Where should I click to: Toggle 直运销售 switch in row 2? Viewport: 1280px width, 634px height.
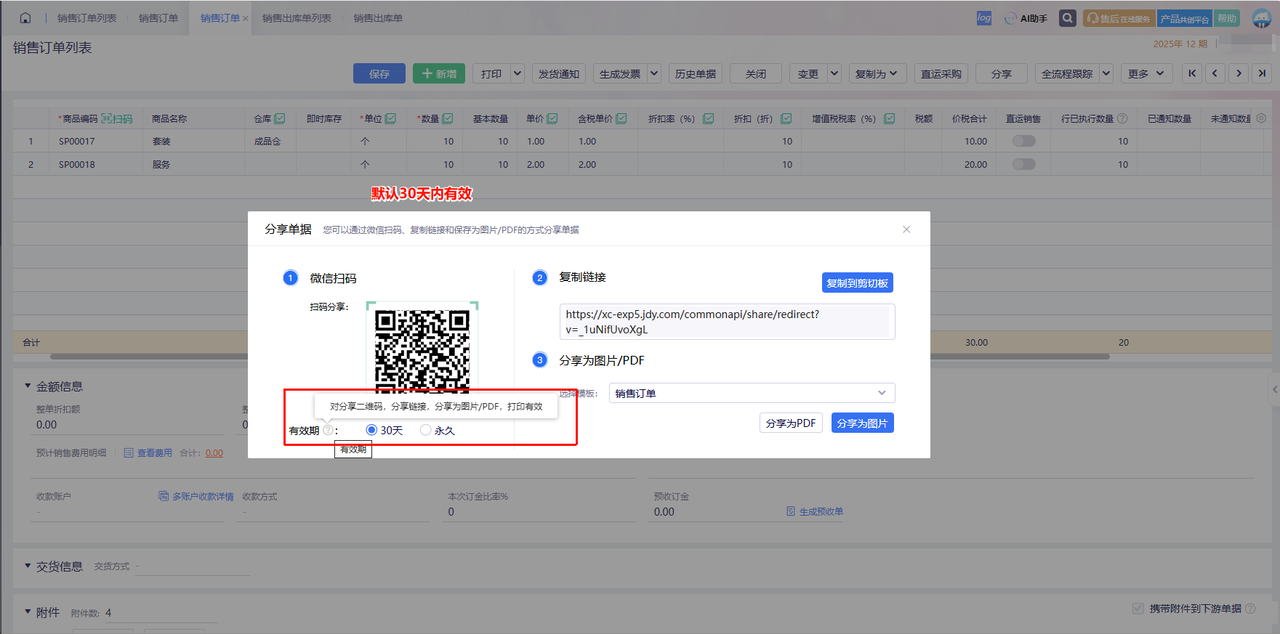point(1024,164)
